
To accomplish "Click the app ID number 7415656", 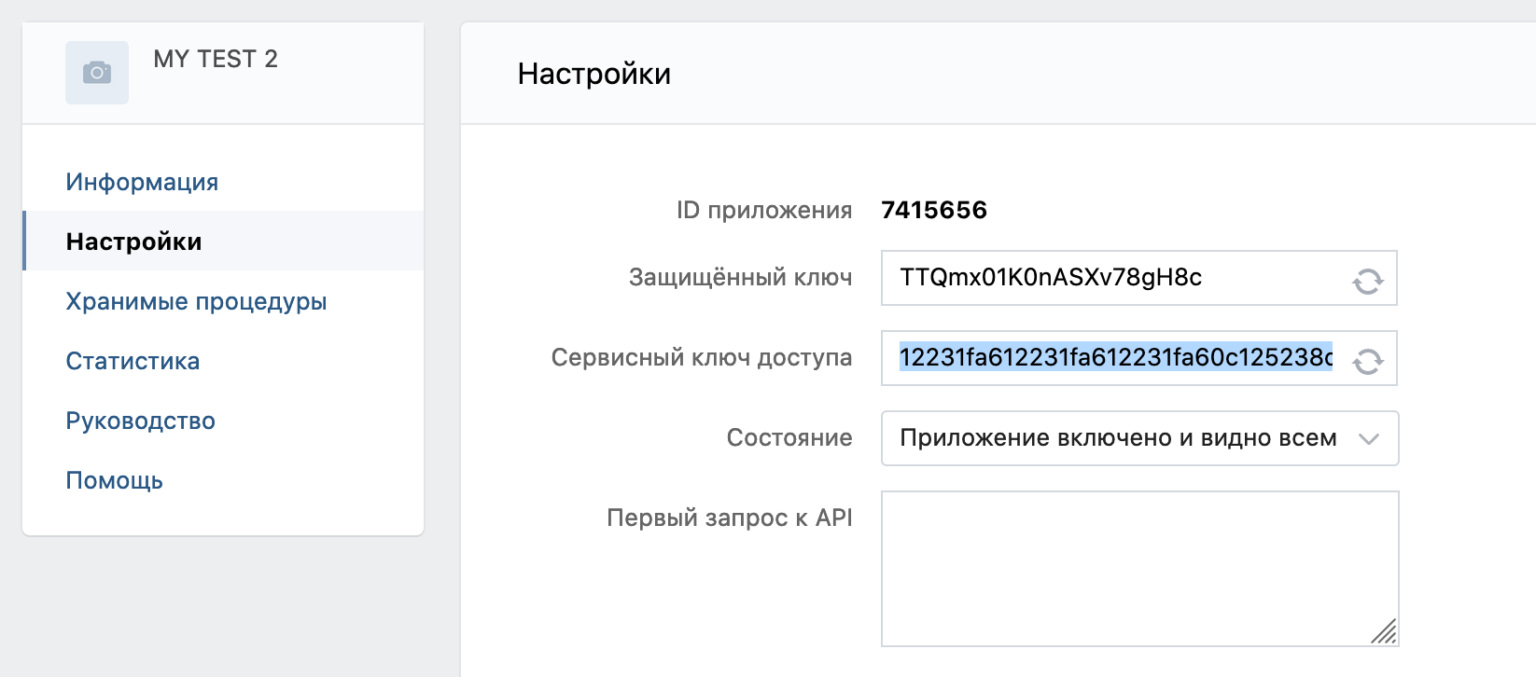I will click(934, 210).
